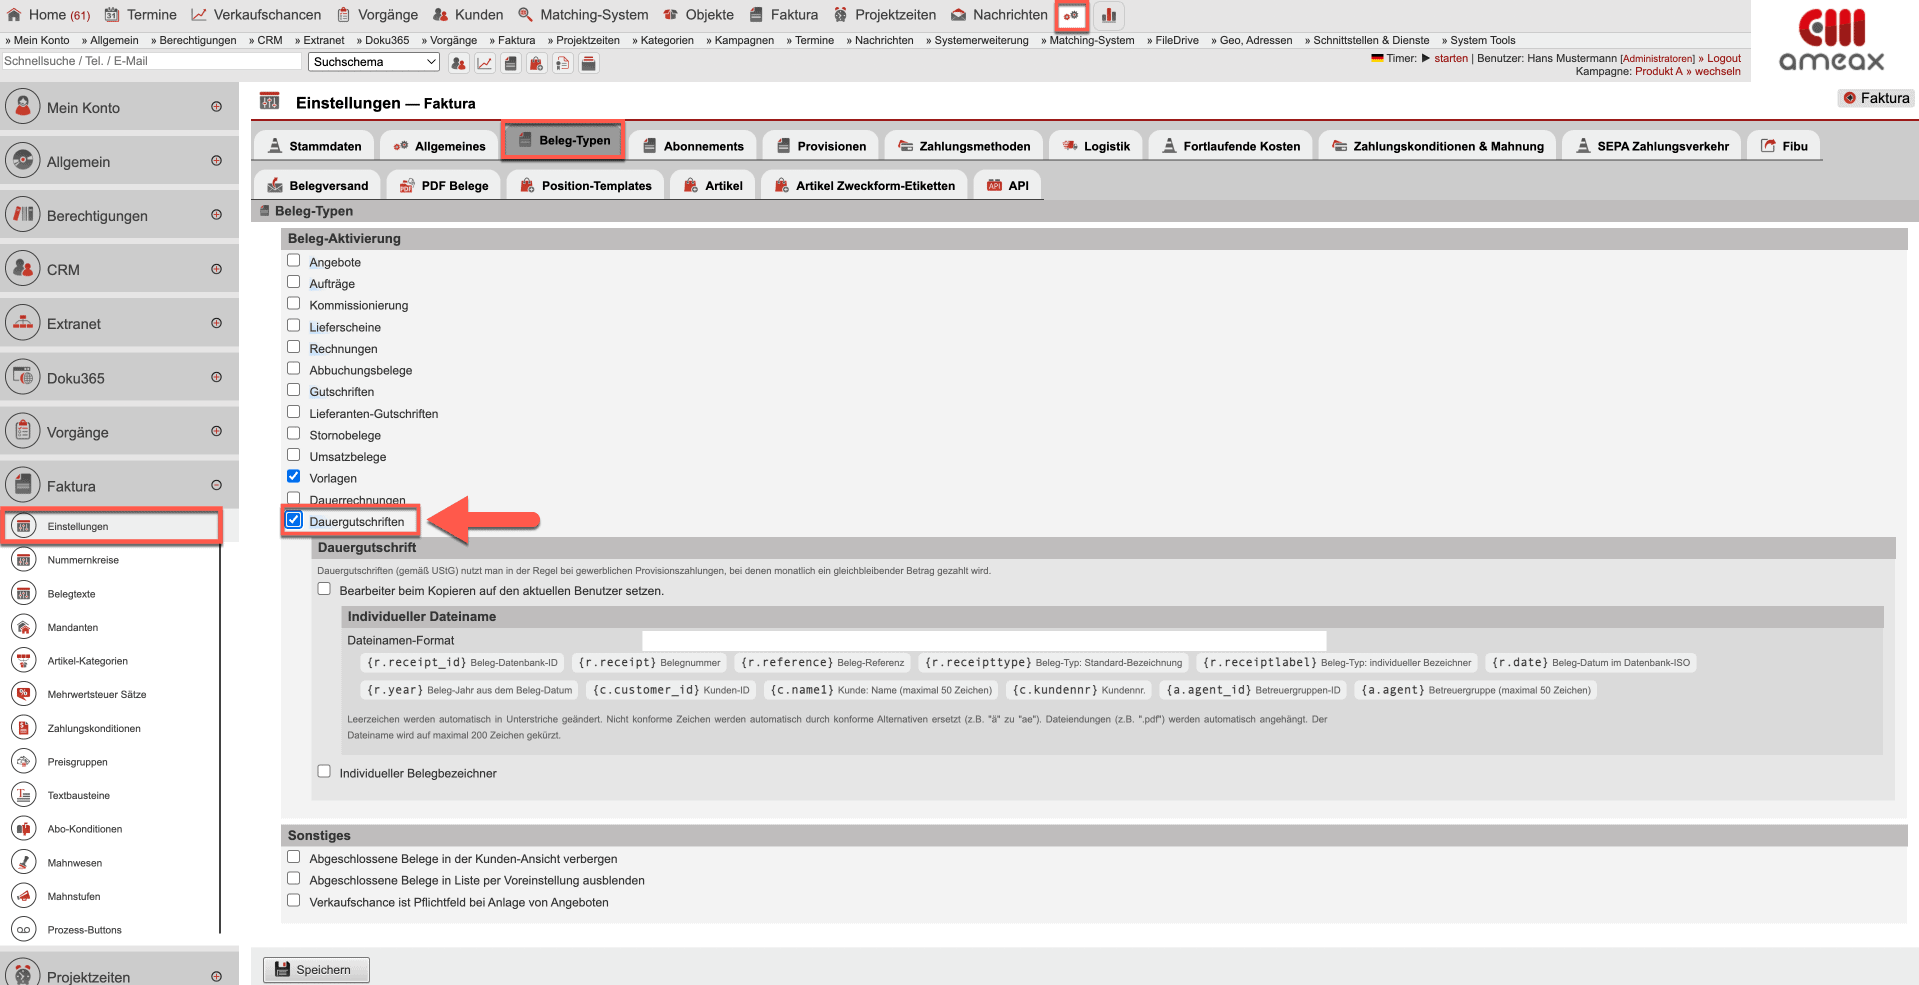Uncheck the Dauergutschriften checkbox

[x=294, y=520]
